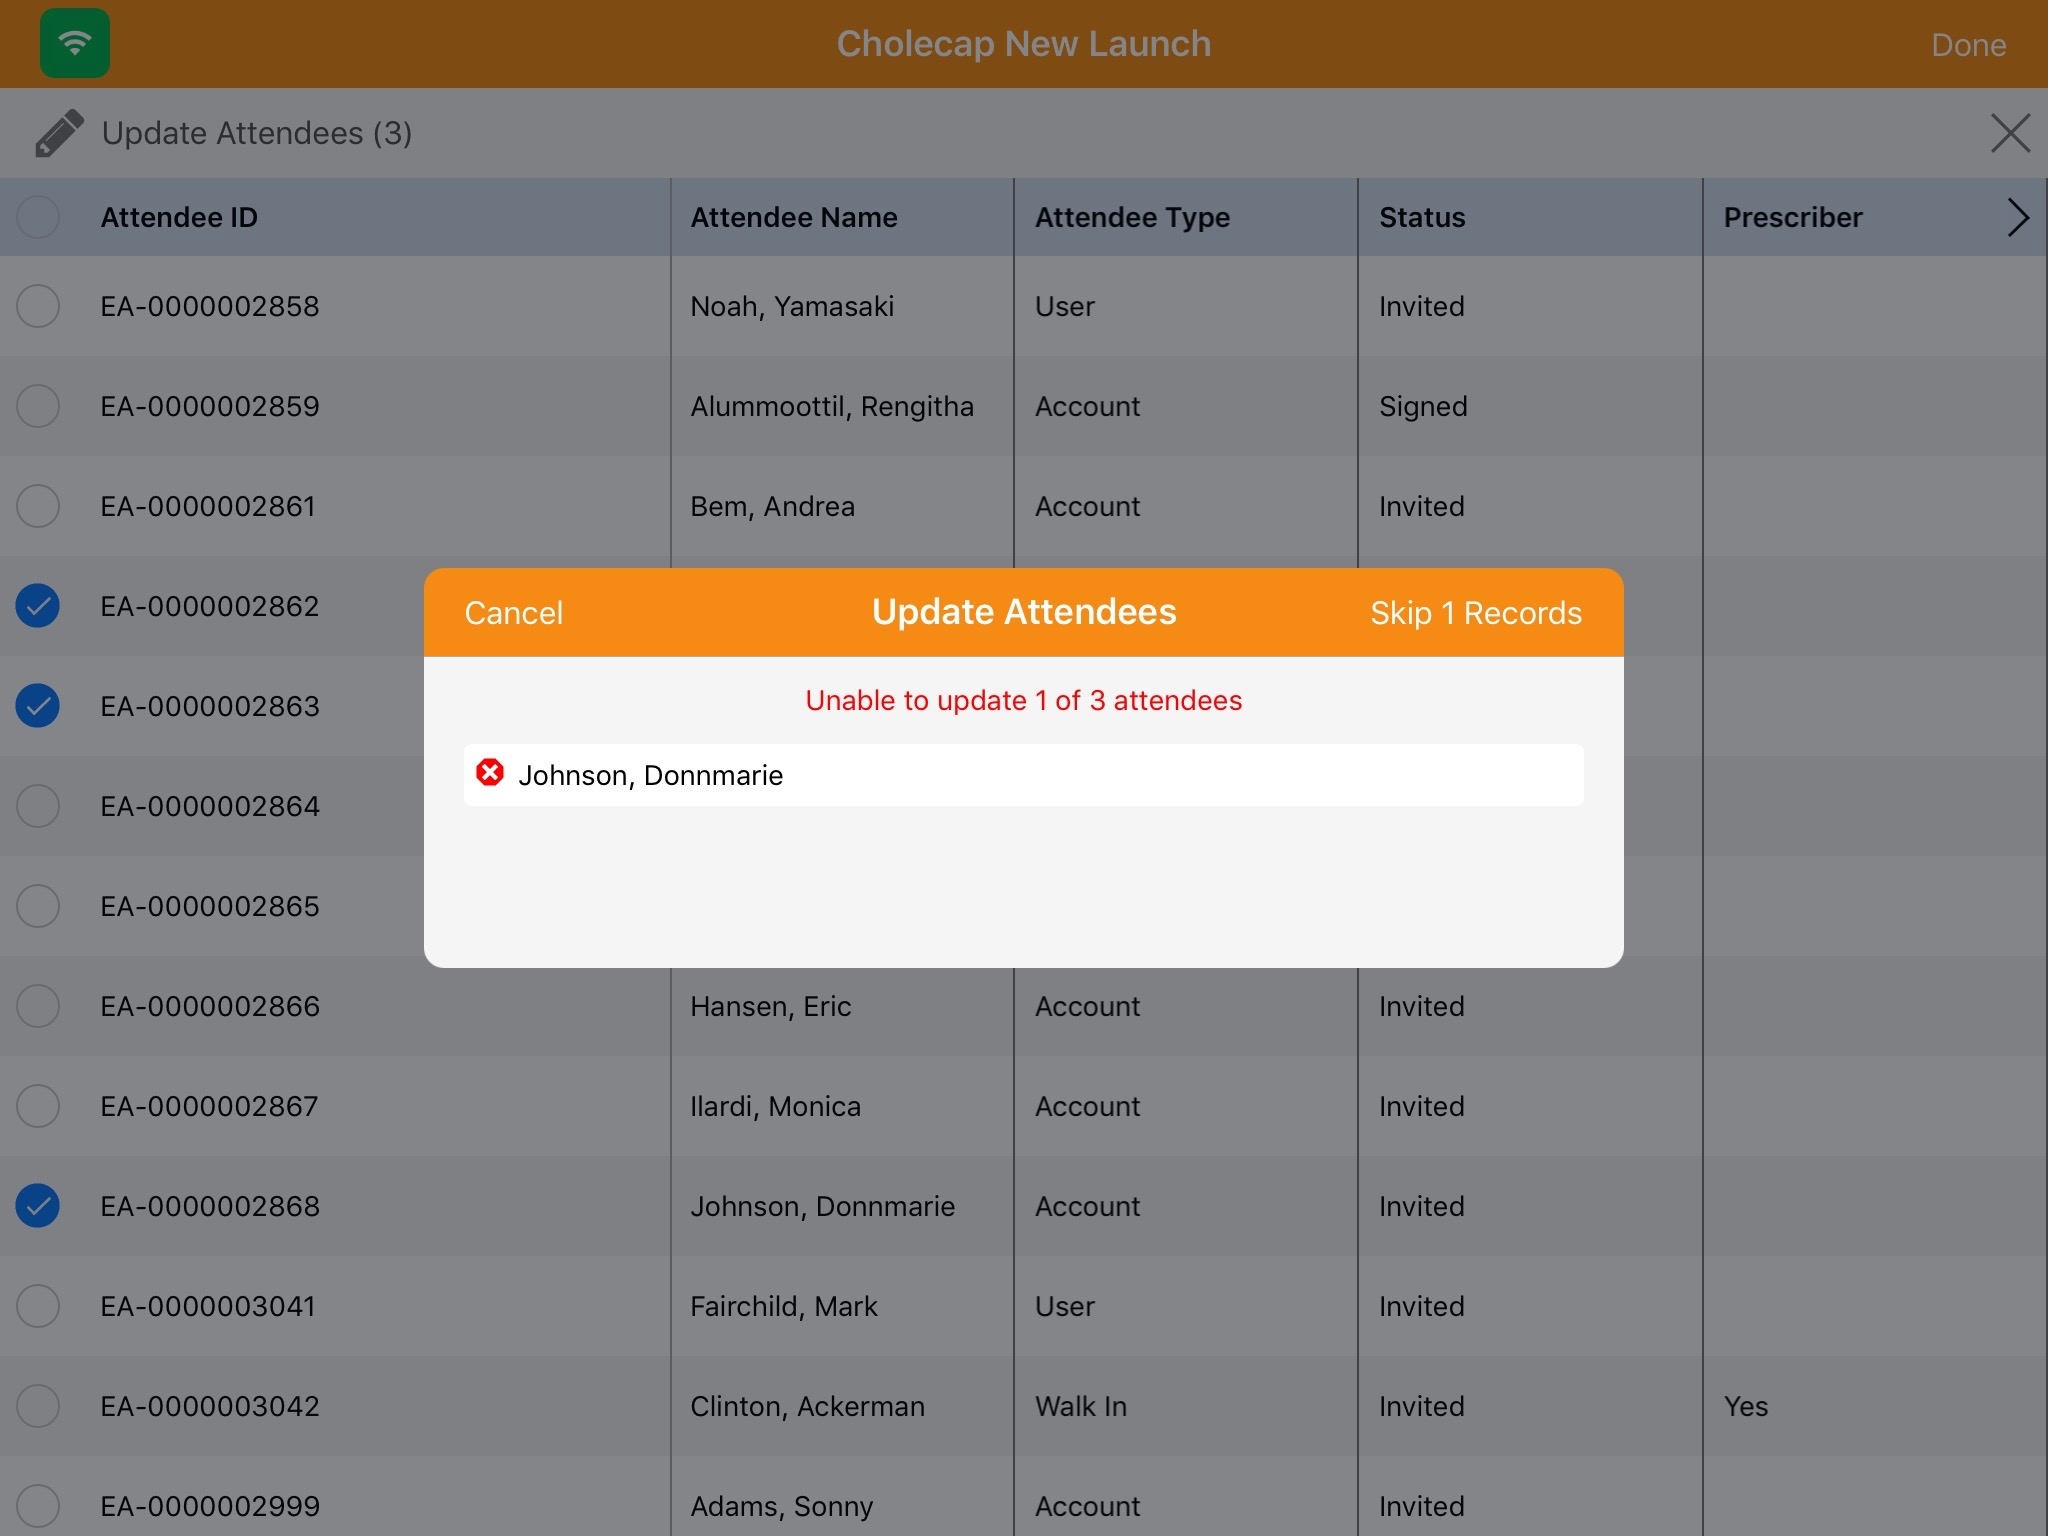
Task: Click the Attendee Type column header
Action: pyautogui.click(x=1132, y=217)
